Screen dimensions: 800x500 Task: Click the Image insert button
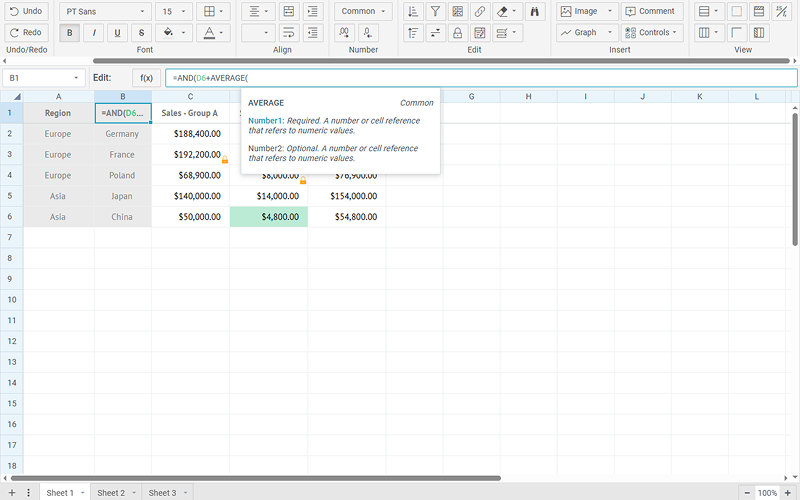pyautogui.click(x=587, y=11)
